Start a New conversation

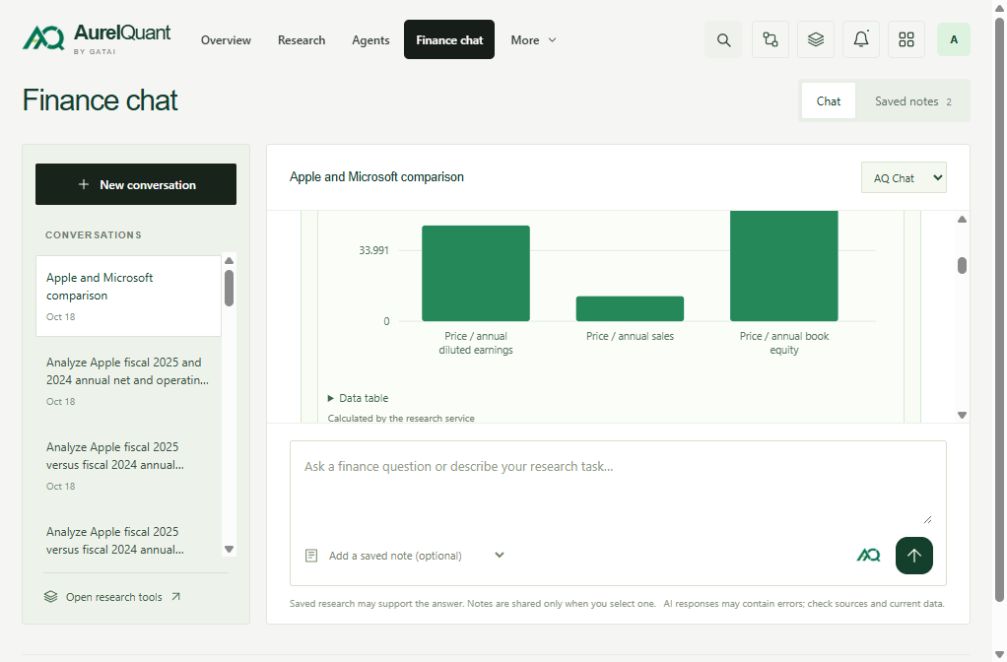point(136,184)
